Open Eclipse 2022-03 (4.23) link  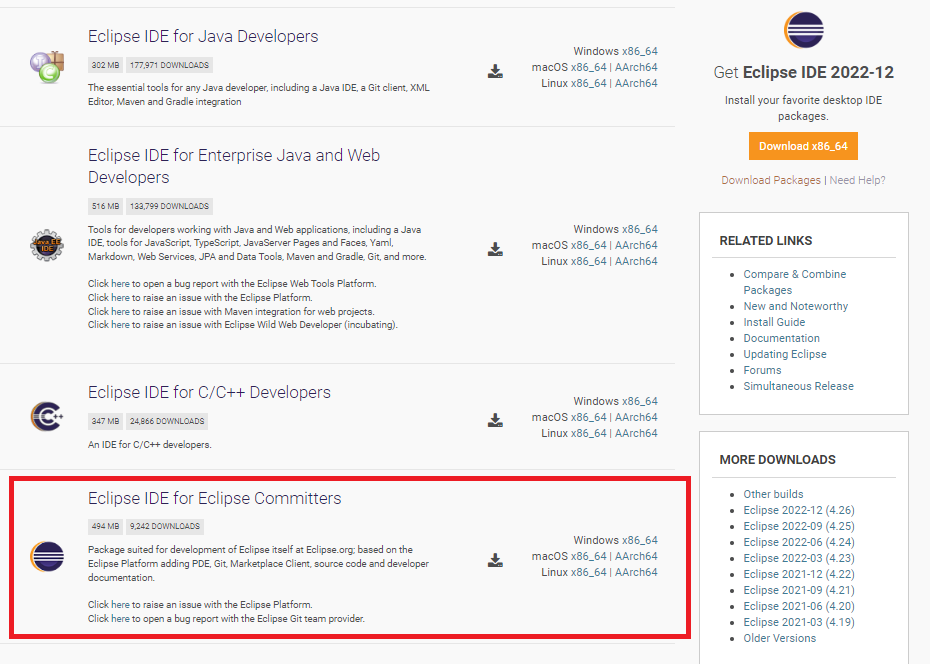coord(799,558)
